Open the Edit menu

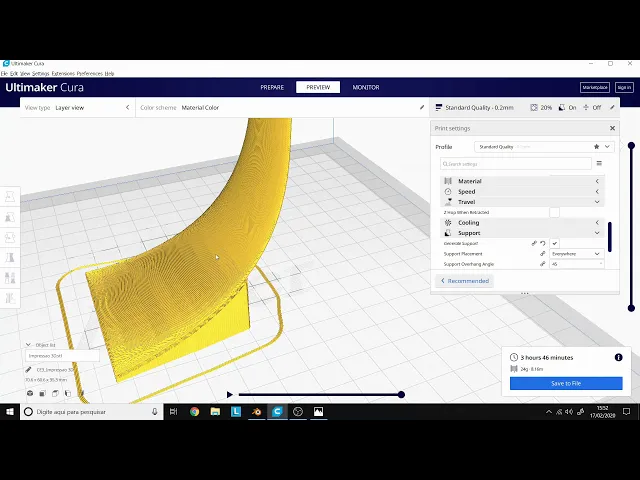(14, 73)
